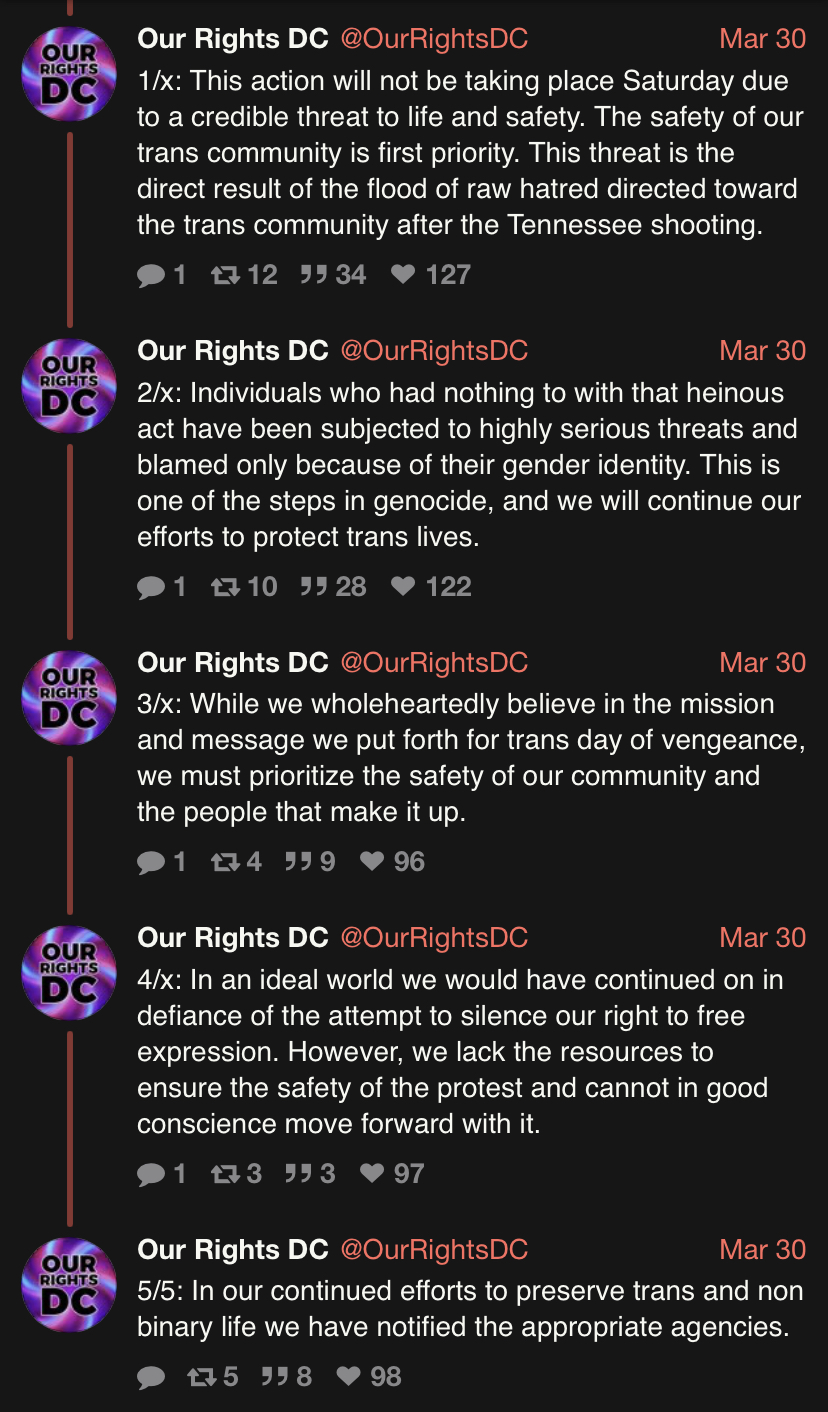The width and height of the screenshot is (828, 1412).
Task: Click reply icon on the 3/x tweet
Action: point(151,862)
